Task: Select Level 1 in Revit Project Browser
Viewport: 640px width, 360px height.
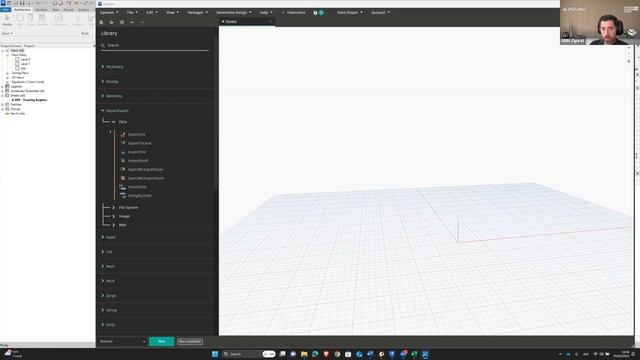Action: 25,64
